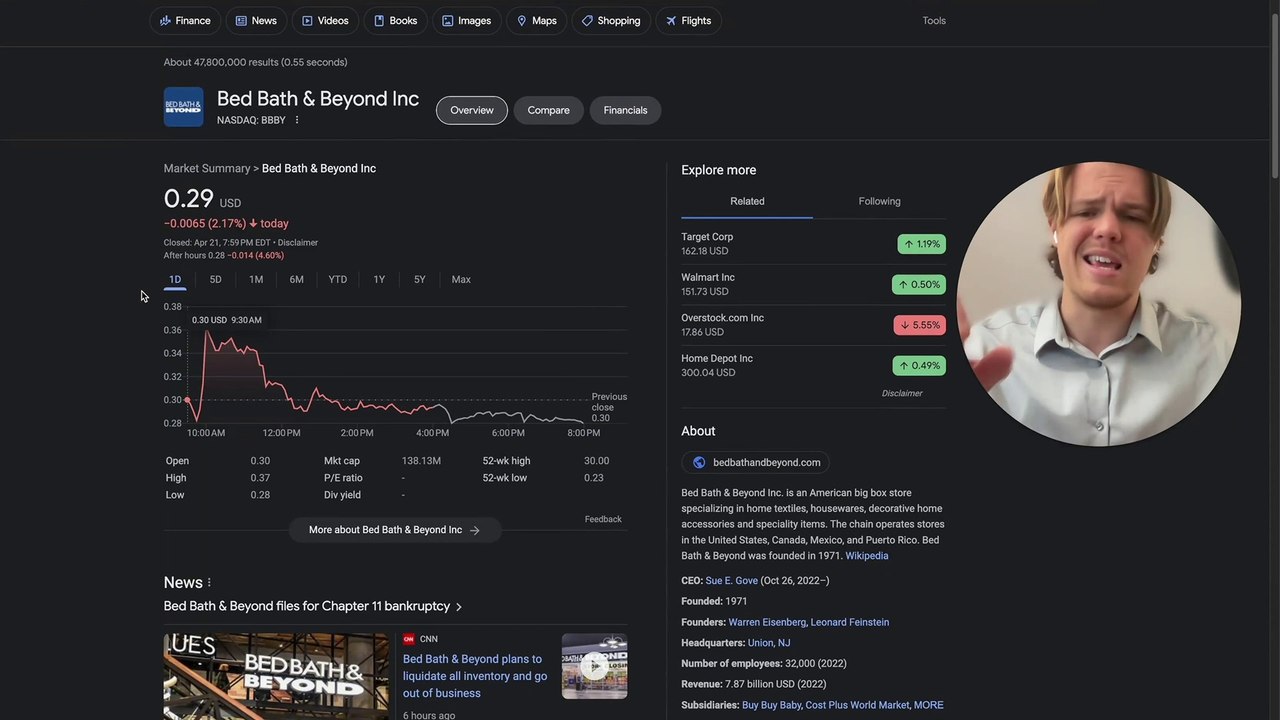1280x720 pixels.
Task: Open the Financials tab
Action: point(625,110)
